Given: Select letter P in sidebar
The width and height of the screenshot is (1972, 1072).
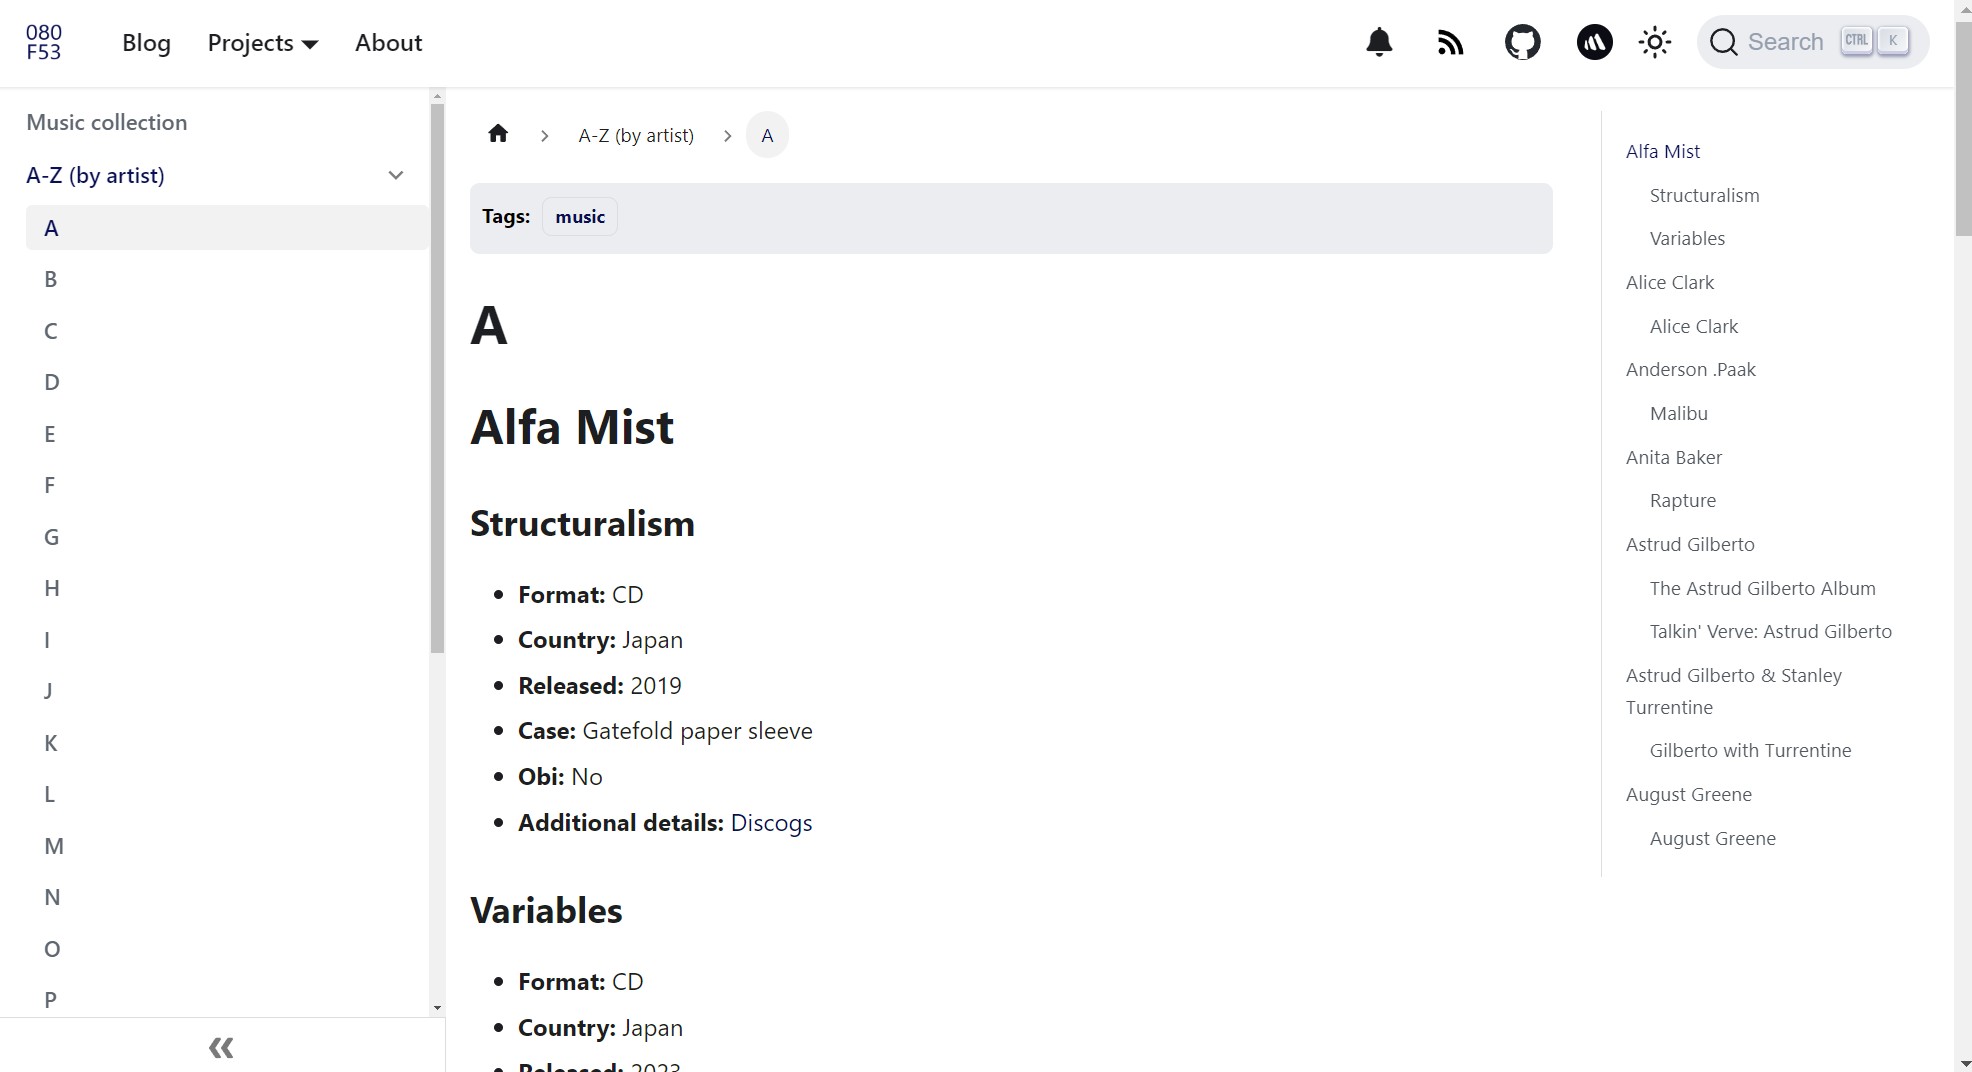Looking at the screenshot, I should 227,1000.
